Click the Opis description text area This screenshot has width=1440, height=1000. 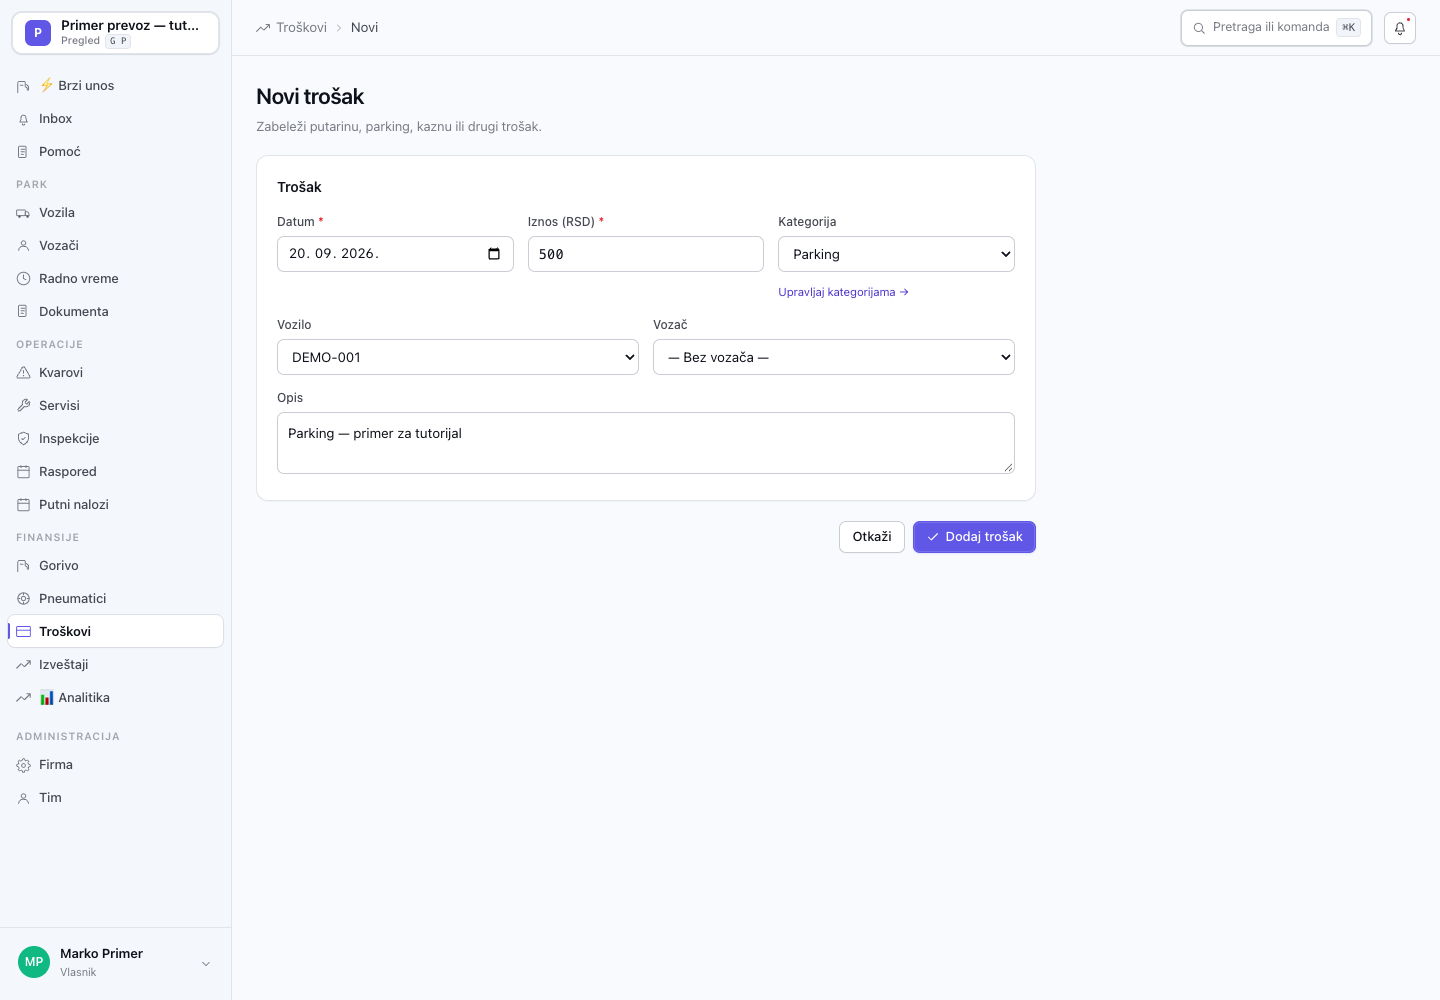click(x=646, y=443)
